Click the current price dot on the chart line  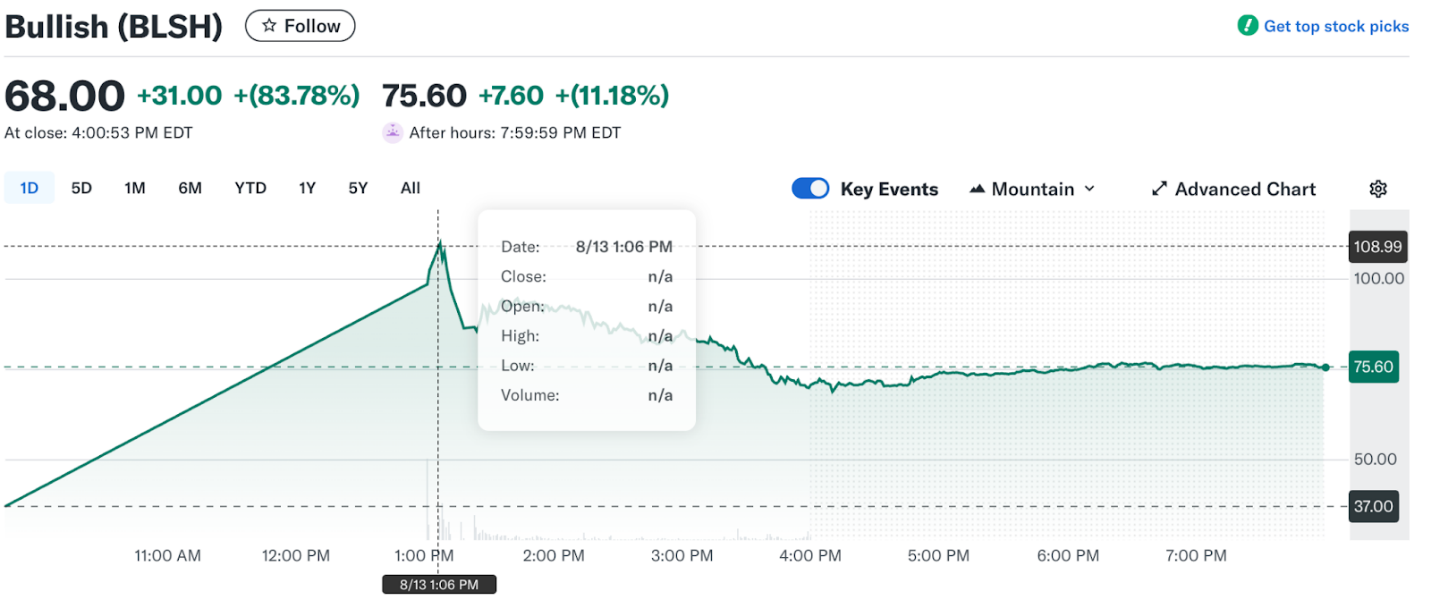[1325, 367]
